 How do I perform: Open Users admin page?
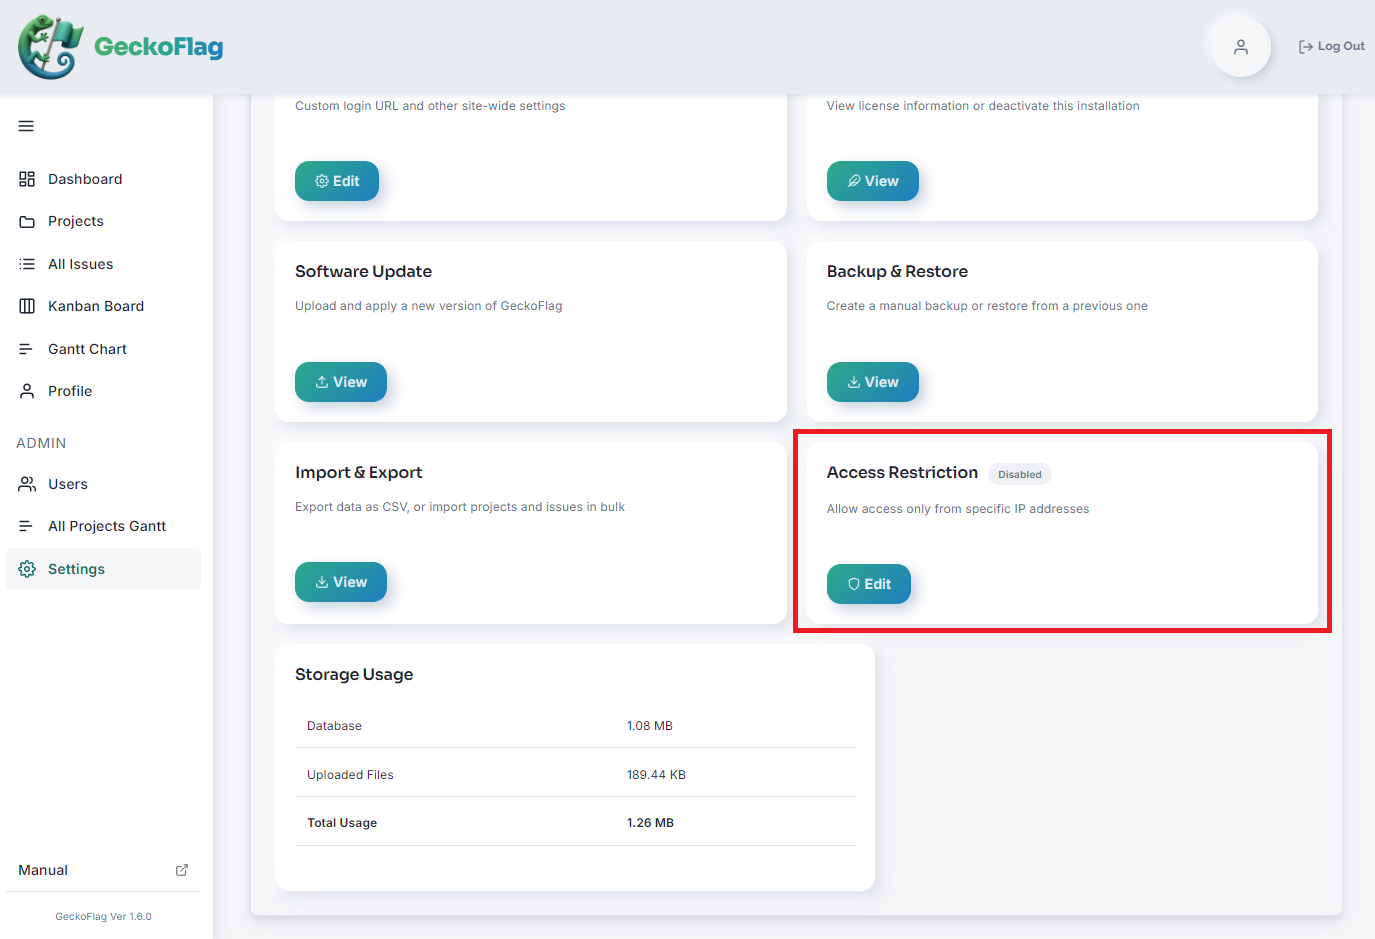(x=103, y=484)
